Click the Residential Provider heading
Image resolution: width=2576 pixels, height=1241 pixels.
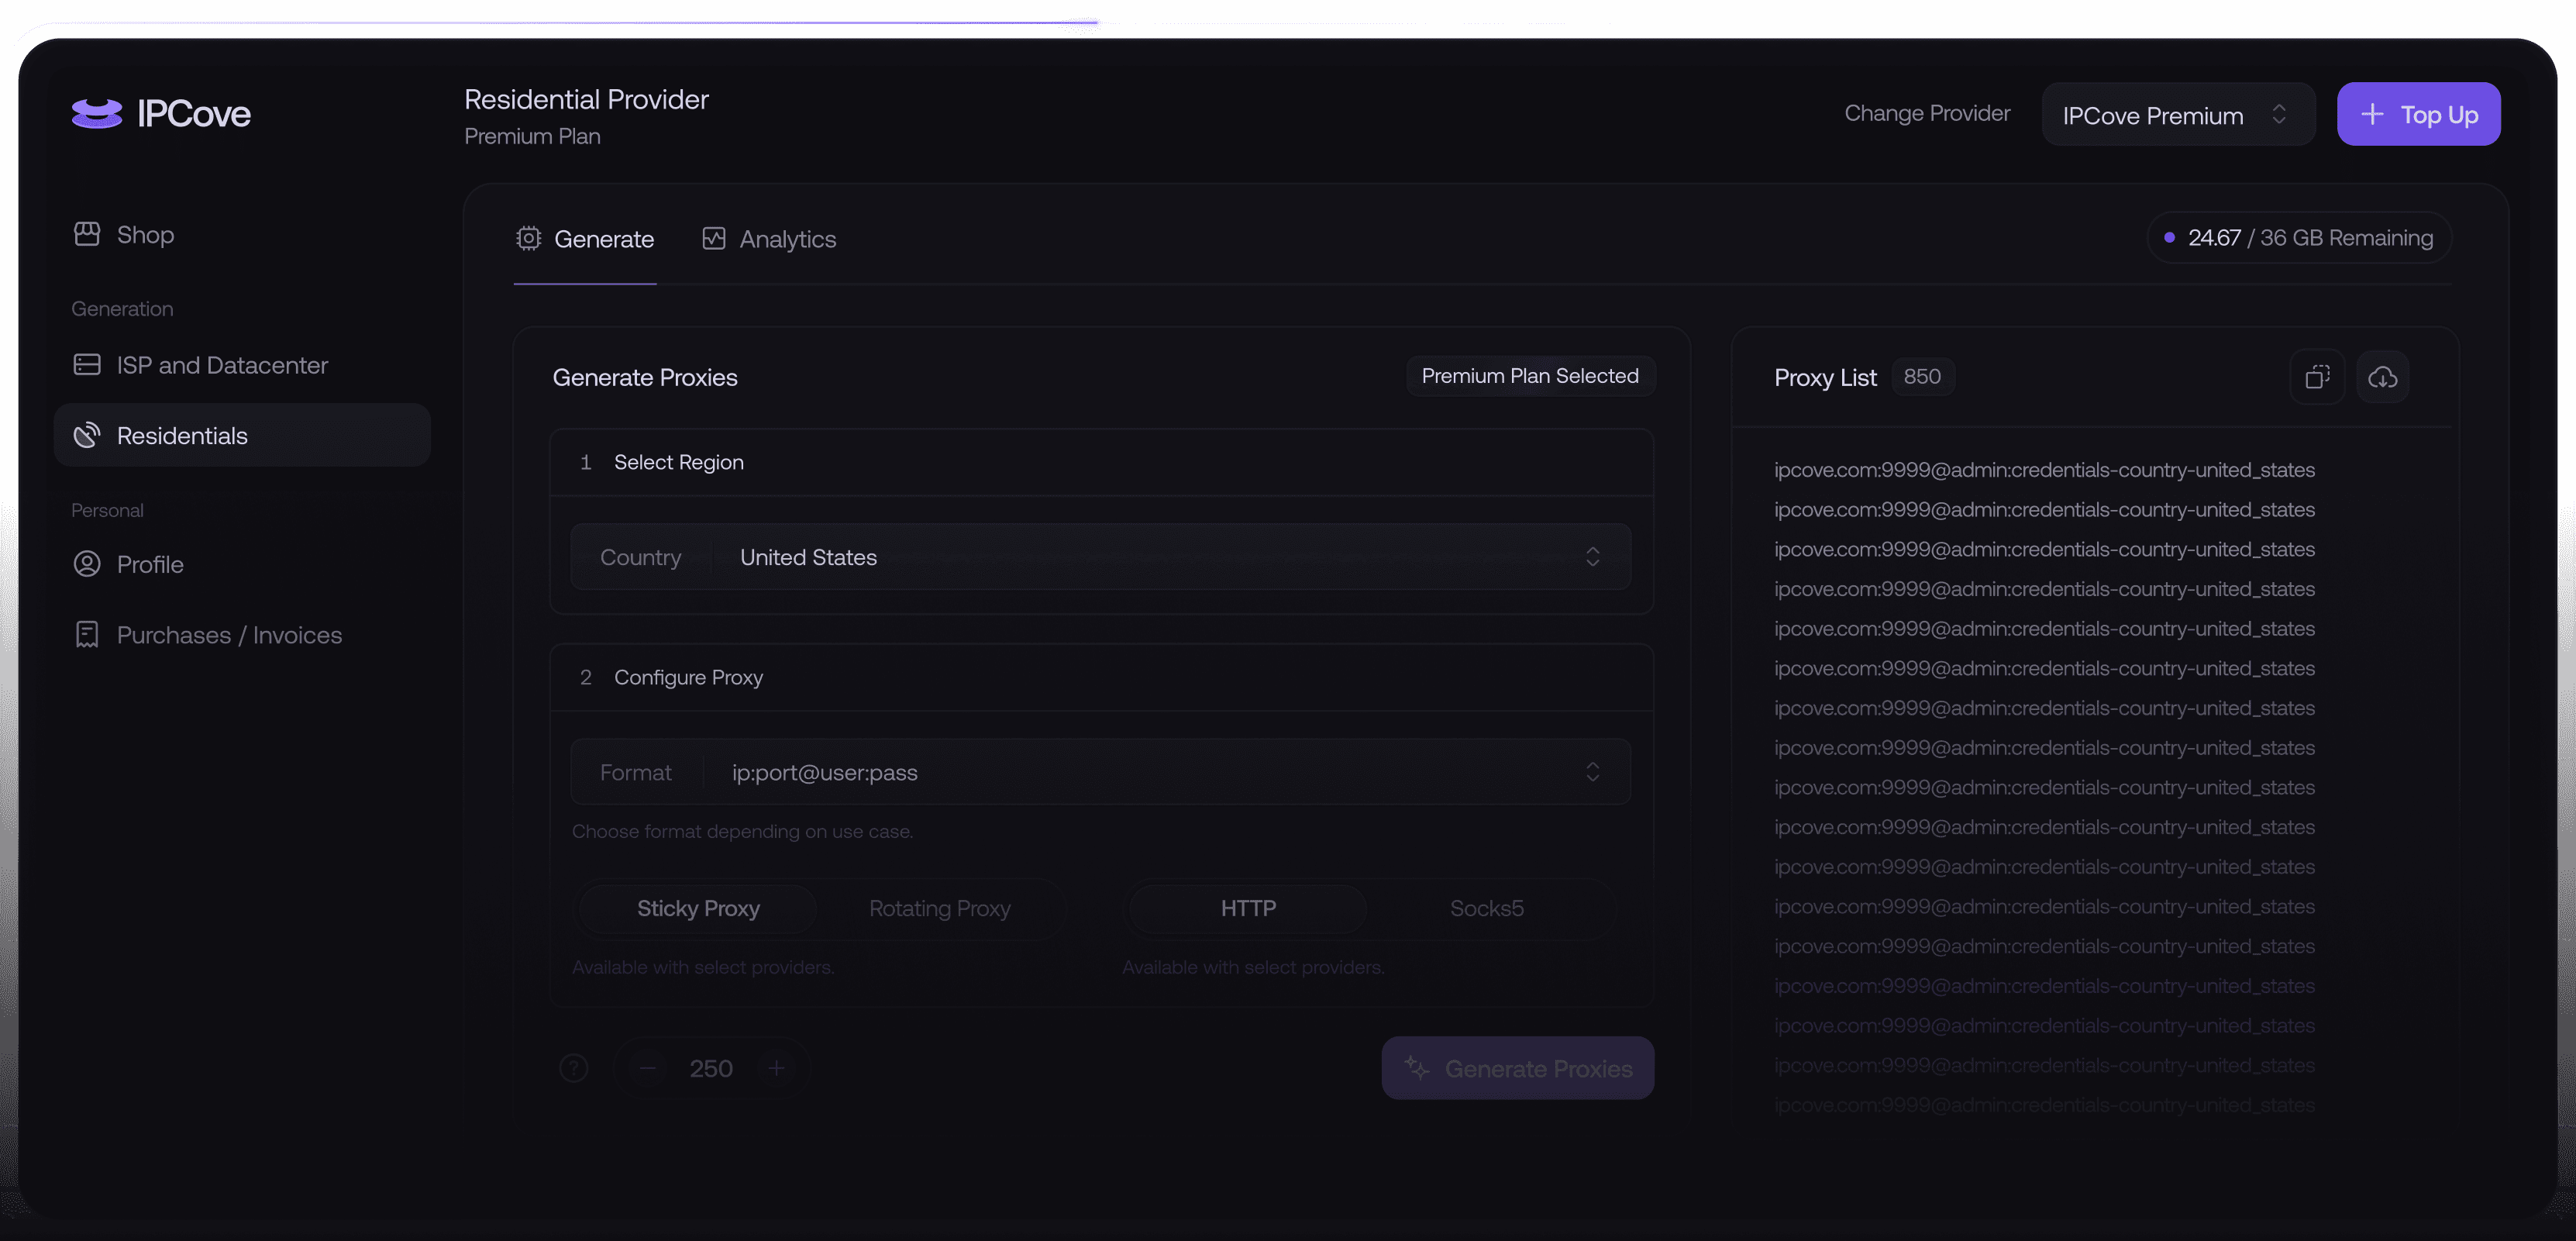[x=586, y=99]
